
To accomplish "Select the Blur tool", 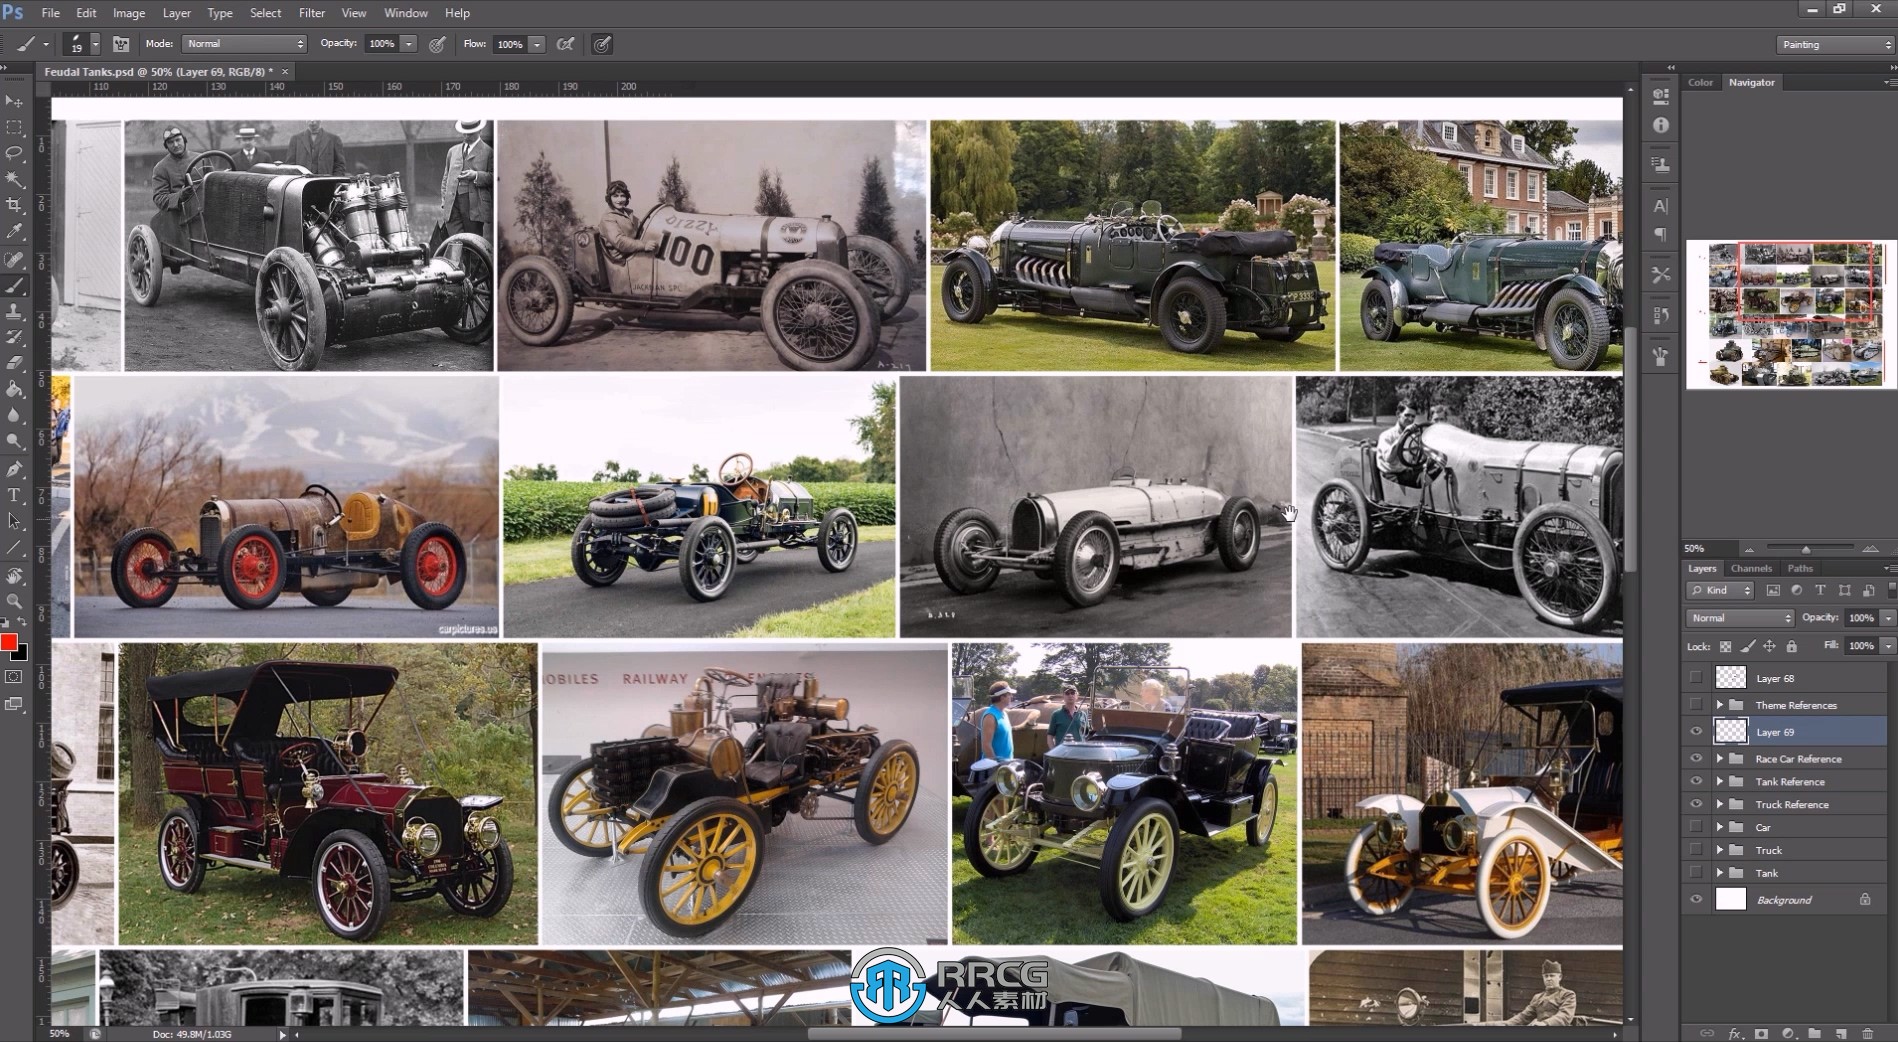I will 14,415.
